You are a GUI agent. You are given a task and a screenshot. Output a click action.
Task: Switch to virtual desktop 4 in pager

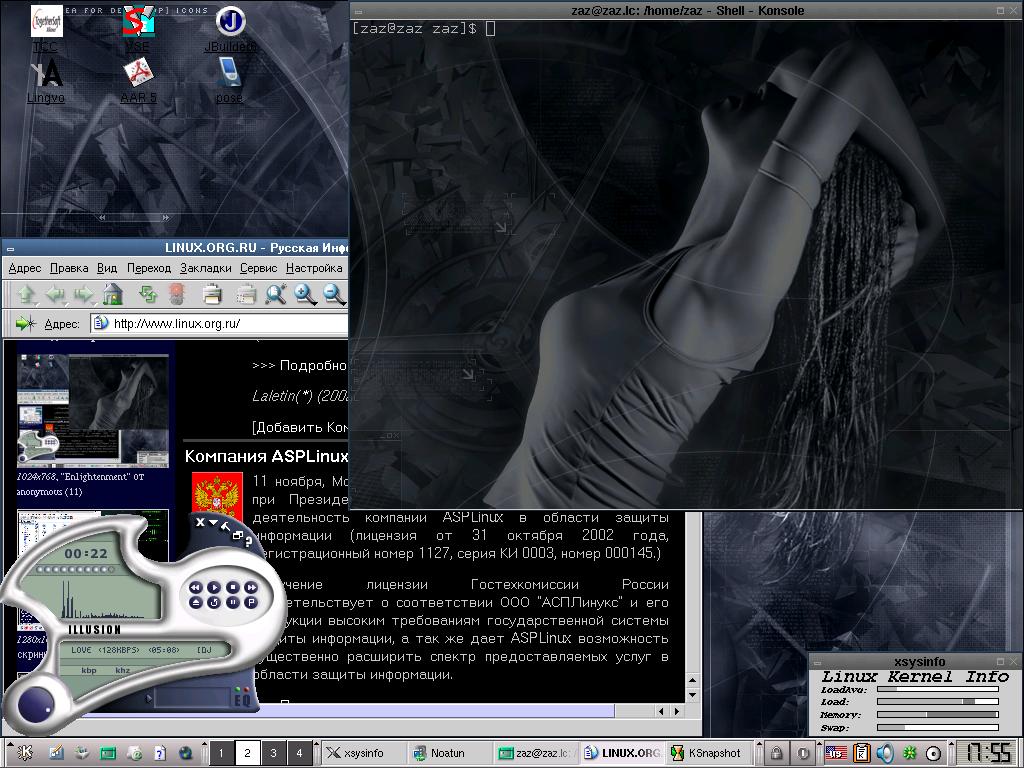click(300, 753)
